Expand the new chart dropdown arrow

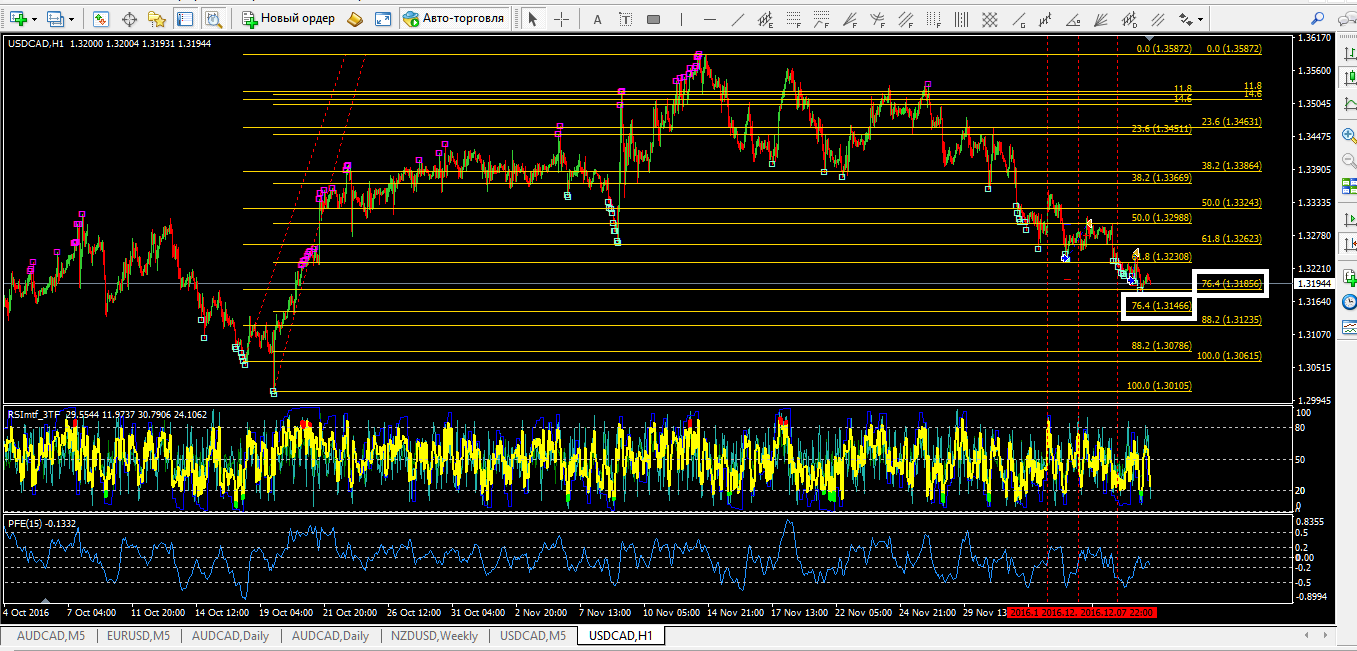point(35,19)
